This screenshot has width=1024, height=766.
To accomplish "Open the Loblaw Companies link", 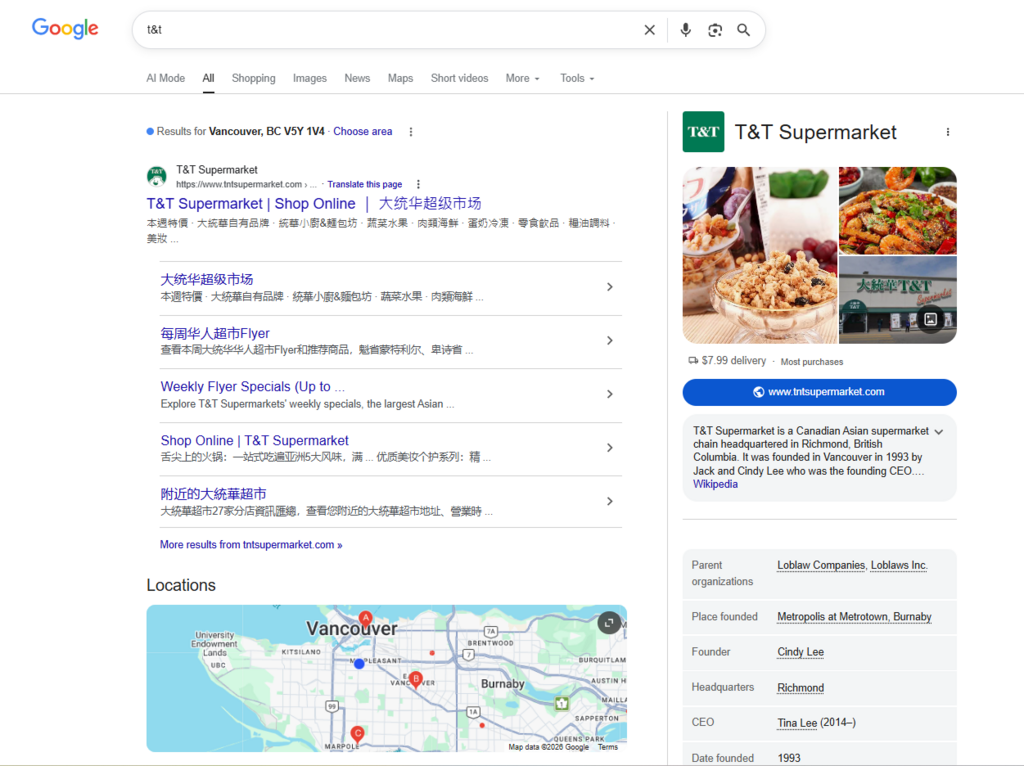I will pos(820,564).
